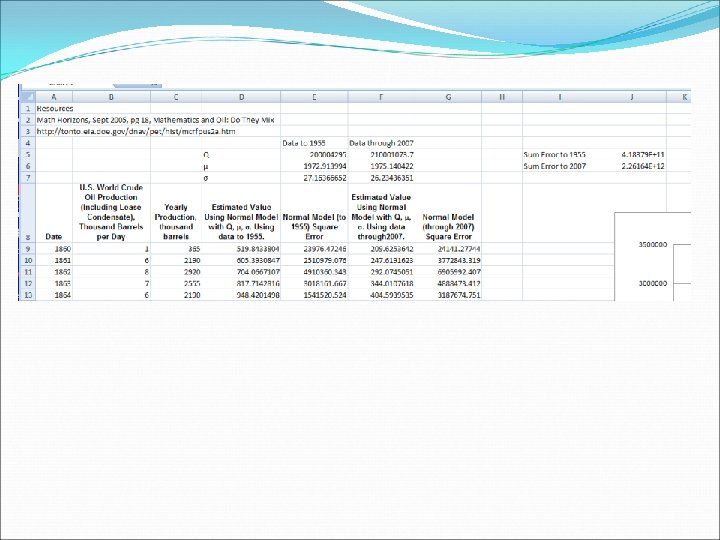This screenshot has width=720, height=540.
Task: Click the estimated value 948.4201498
Action: [x=258, y=294]
